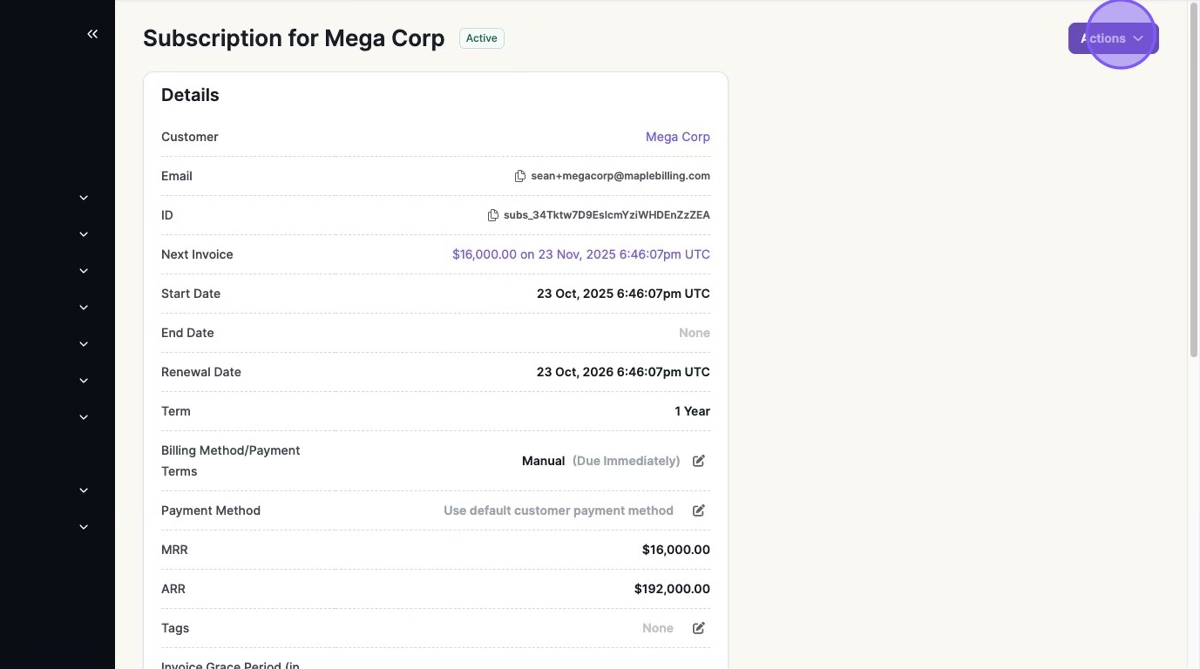Expand the last sidebar chevron section

(84, 527)
